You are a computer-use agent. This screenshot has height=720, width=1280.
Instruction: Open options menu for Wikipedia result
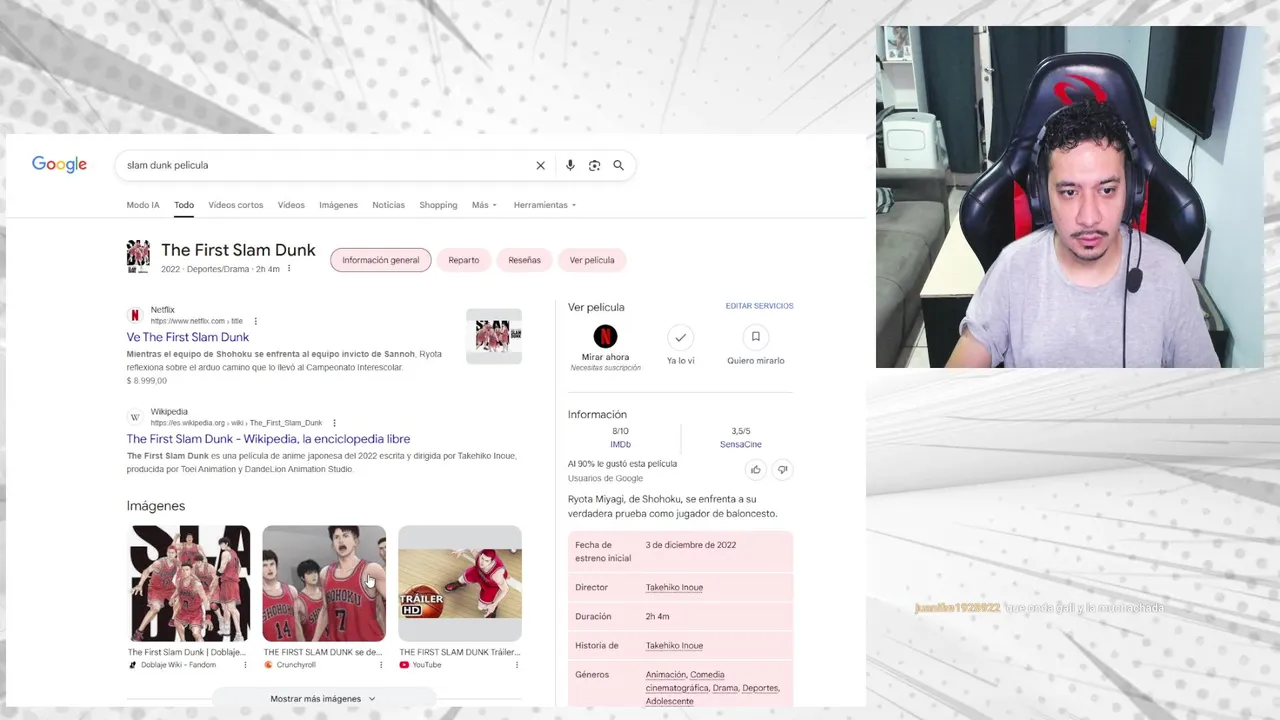[x=334, y=423]
